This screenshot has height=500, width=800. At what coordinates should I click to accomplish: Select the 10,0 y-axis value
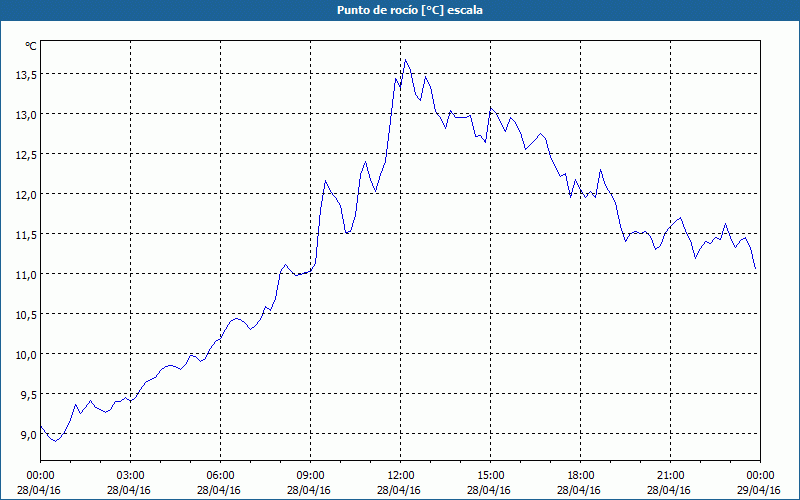pos(26,355)
